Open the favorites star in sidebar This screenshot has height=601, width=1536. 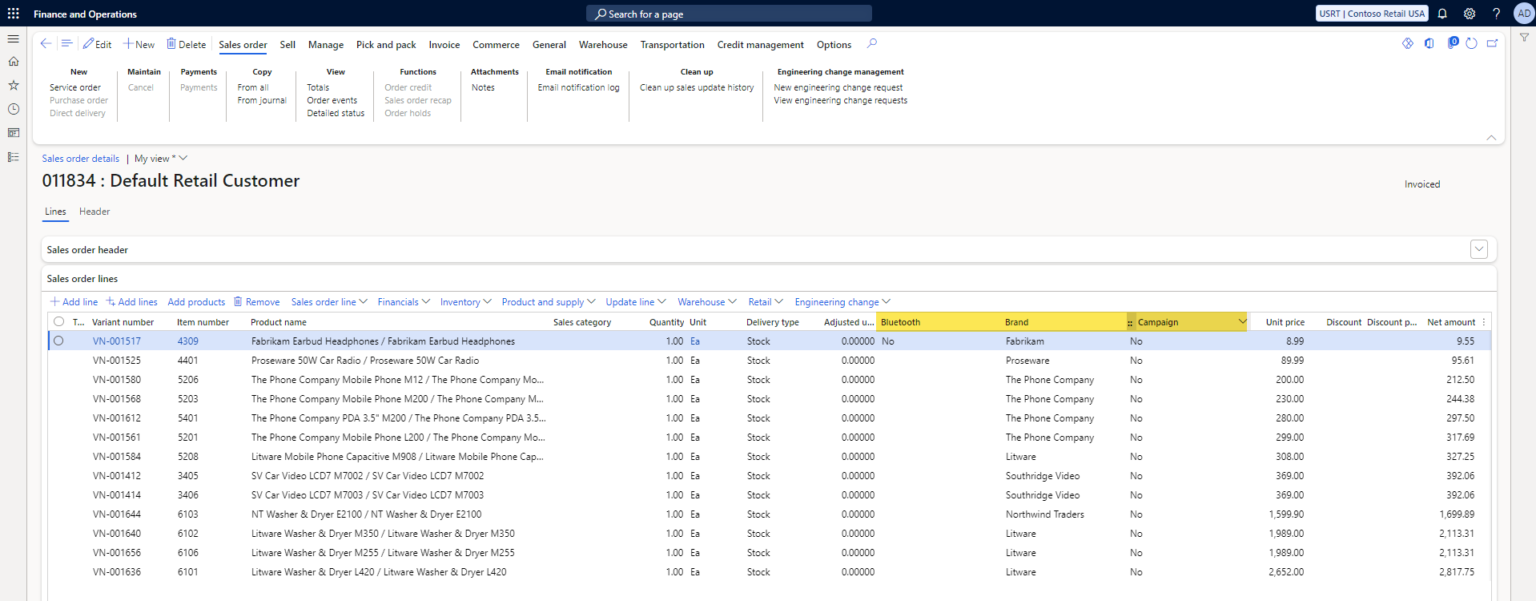(13, 85)
